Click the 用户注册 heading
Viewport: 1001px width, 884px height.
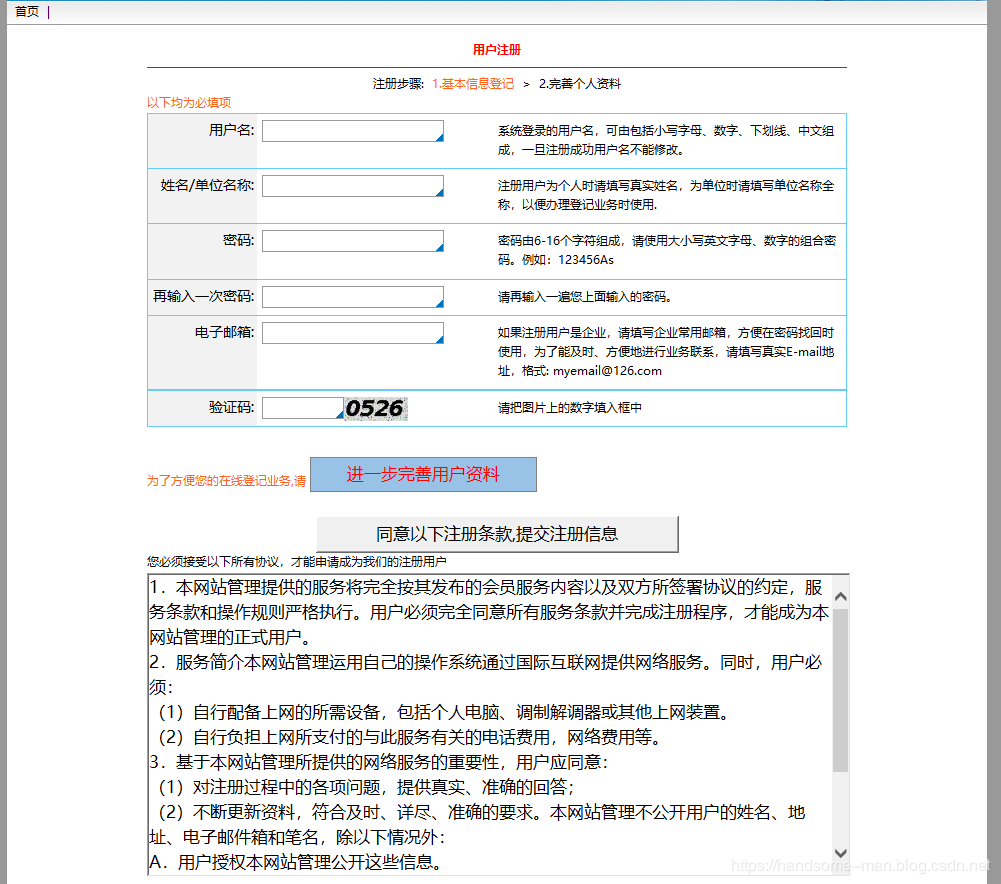[497, 50]
